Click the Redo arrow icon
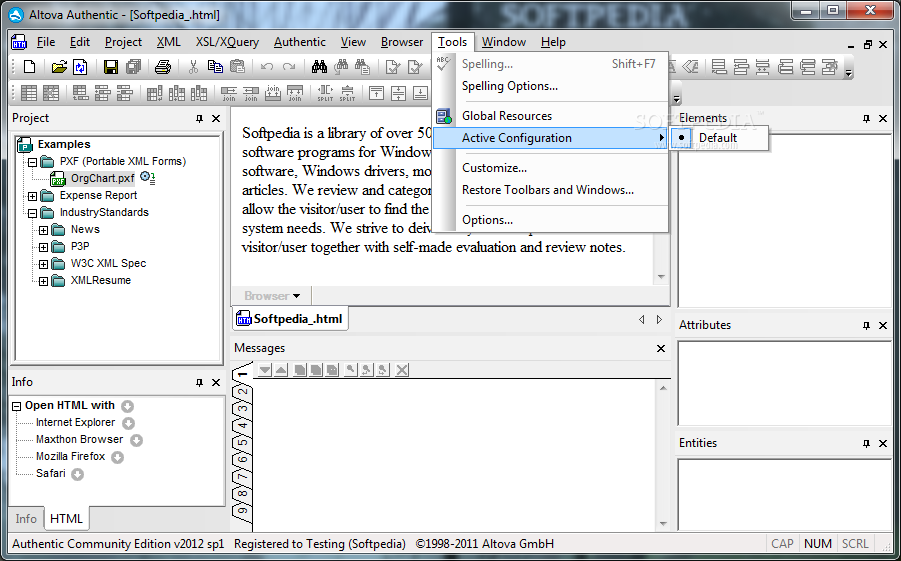 tap(289, 67)
